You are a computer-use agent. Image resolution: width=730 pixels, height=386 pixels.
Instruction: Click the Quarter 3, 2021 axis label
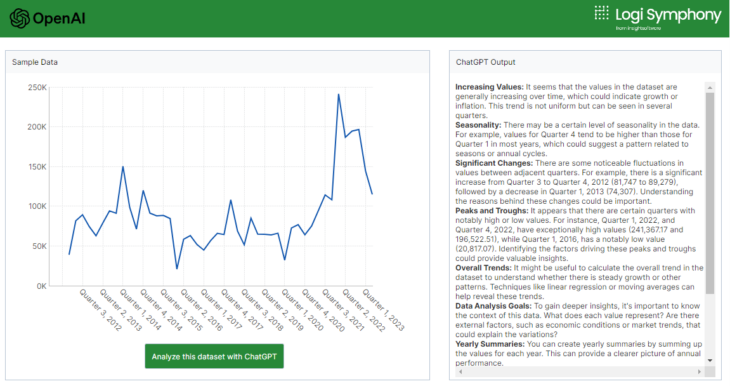[343, 310]
